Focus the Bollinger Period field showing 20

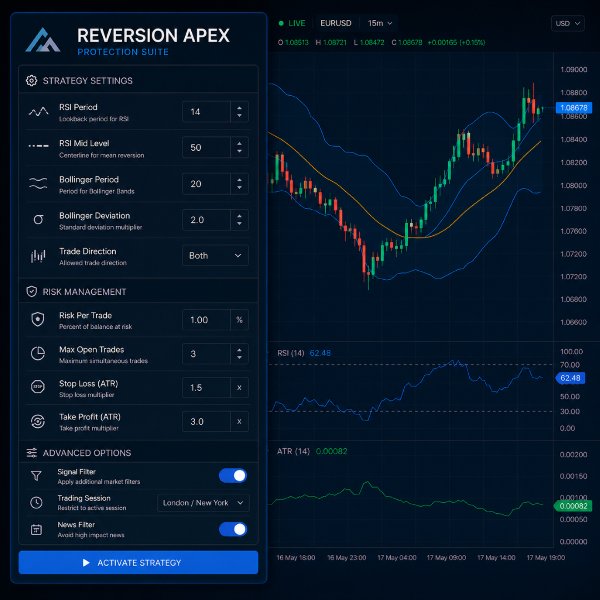pyautogui.click(x=207, y=184)
